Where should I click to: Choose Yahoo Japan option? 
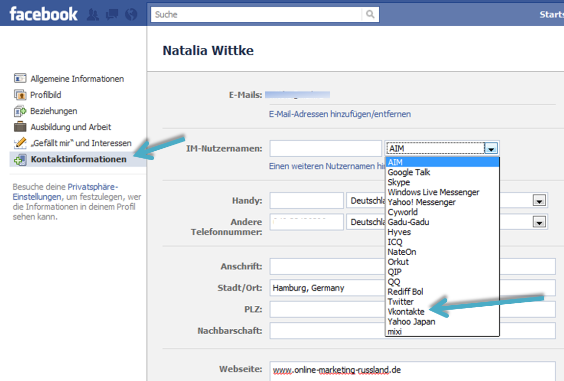coord(442,322)
